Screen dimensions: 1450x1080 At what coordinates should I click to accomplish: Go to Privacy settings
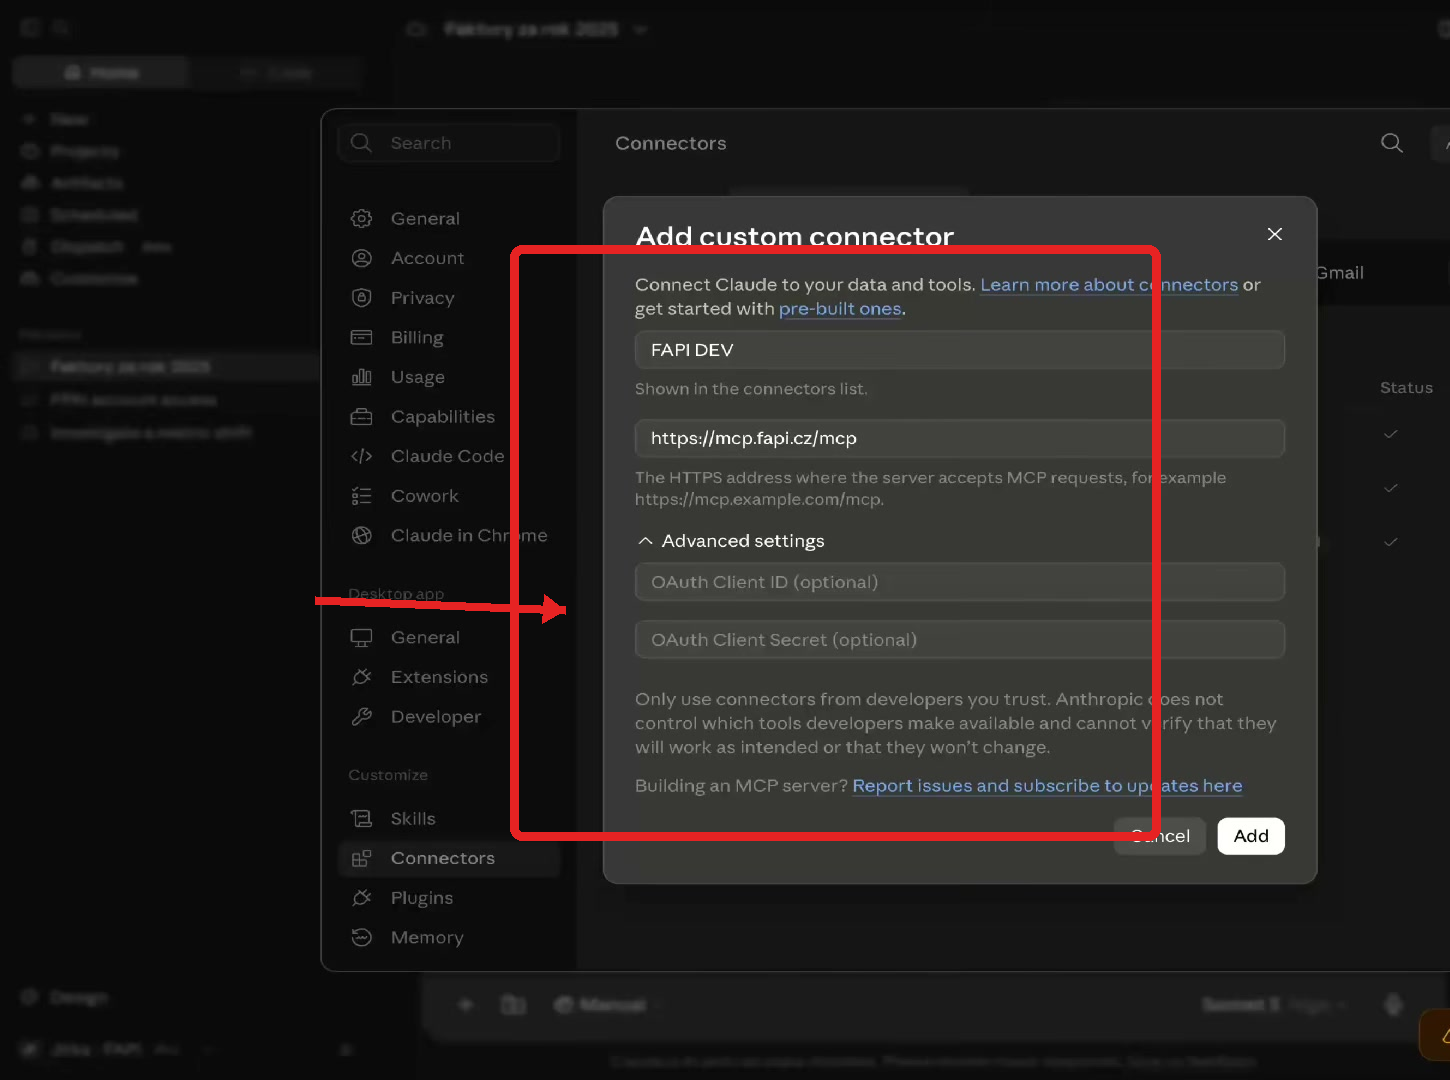click(x=422, y=298)
